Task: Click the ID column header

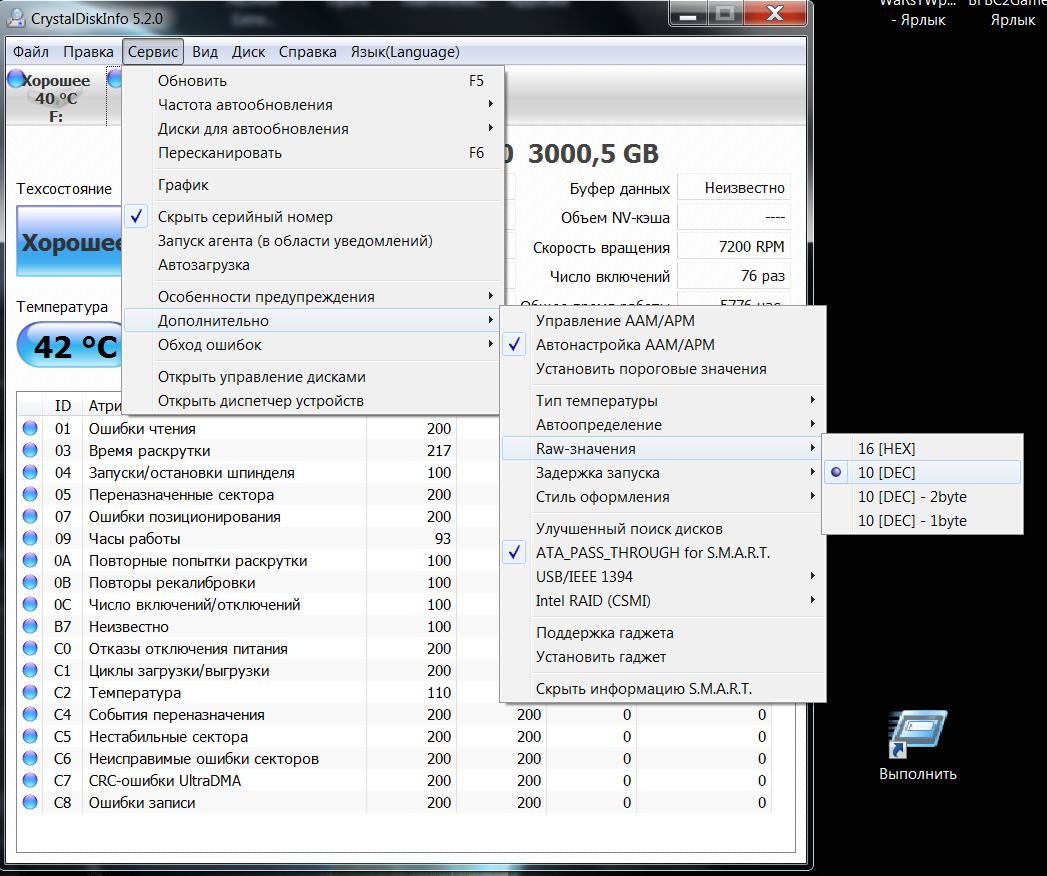Action: point(63,405)
